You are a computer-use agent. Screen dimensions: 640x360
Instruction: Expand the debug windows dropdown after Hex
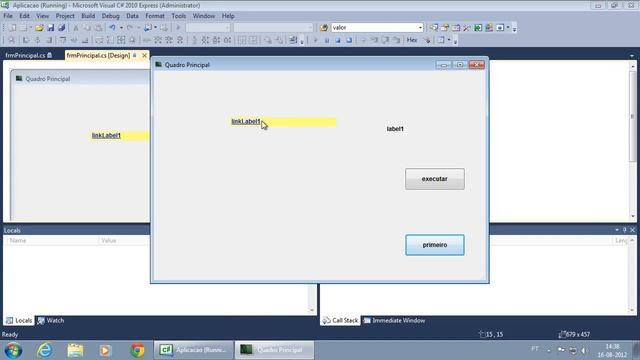click(x=449, y=40)
